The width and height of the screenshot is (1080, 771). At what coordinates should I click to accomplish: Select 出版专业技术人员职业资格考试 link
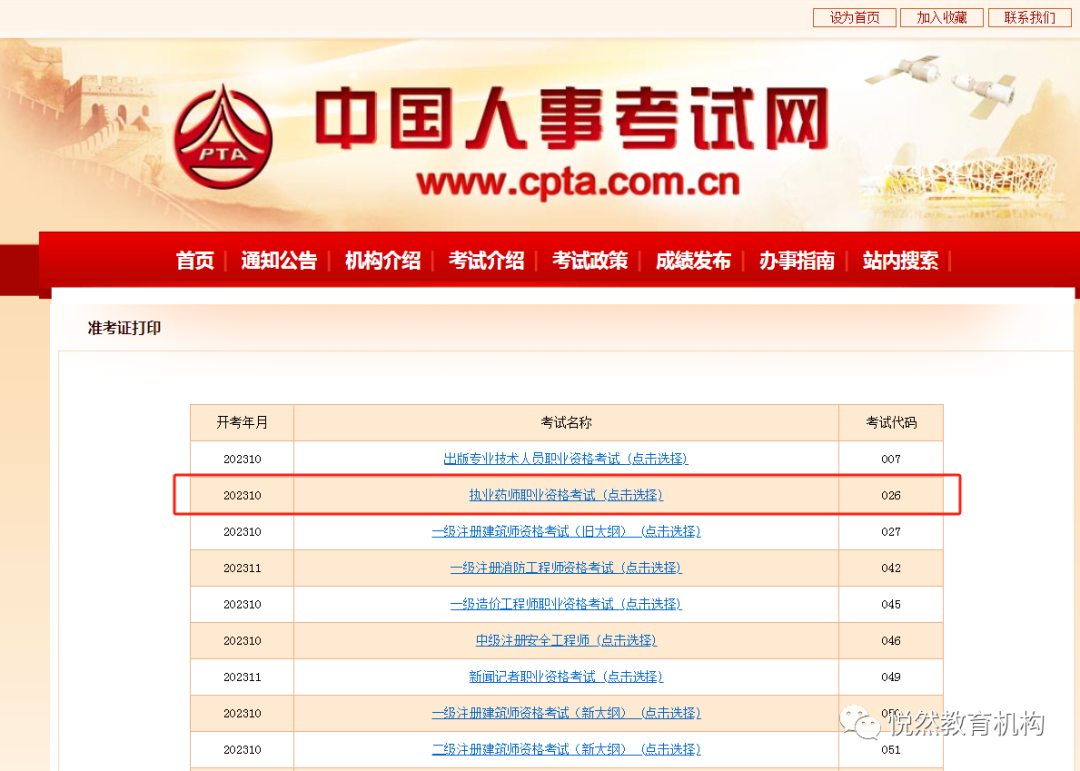click(x=566, y=459)
